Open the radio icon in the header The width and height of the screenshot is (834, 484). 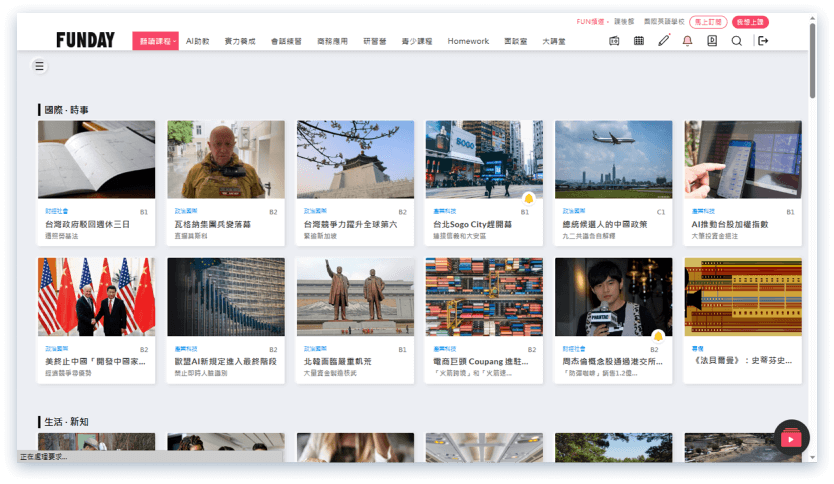pyautogui.click(x=614, y=41)
